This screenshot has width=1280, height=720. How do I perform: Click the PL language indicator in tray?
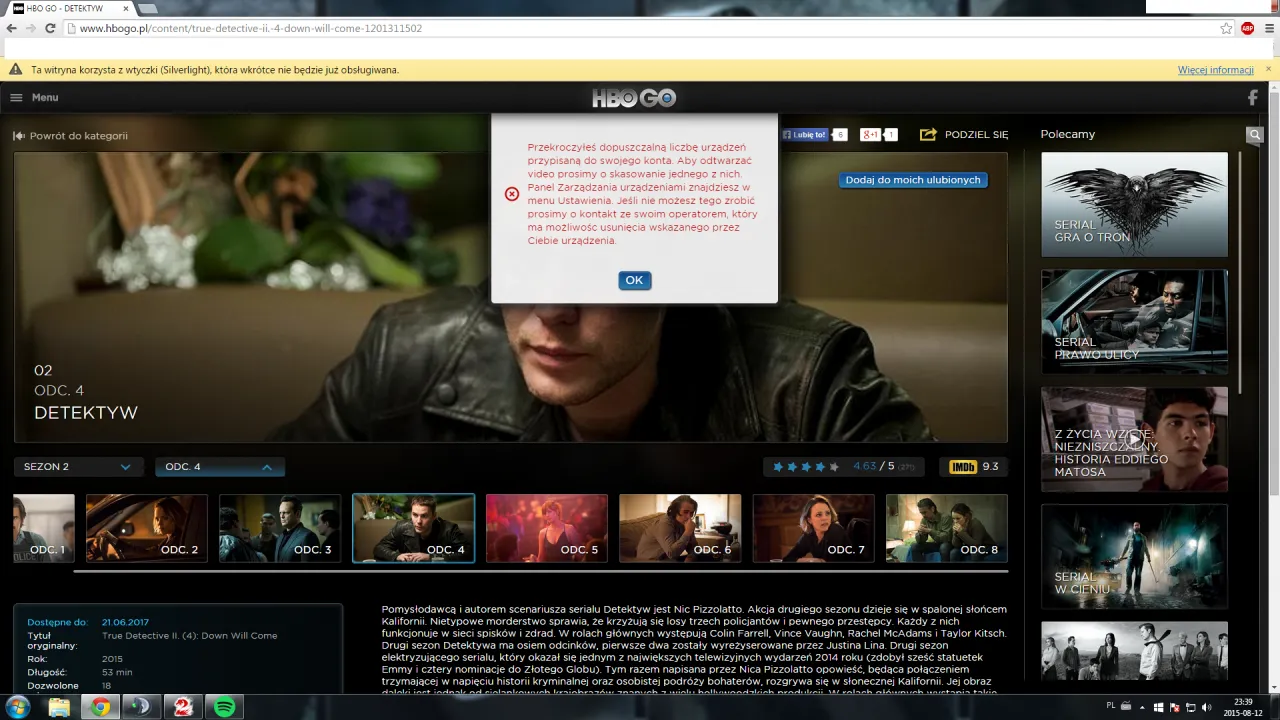tap(1111, 707)
